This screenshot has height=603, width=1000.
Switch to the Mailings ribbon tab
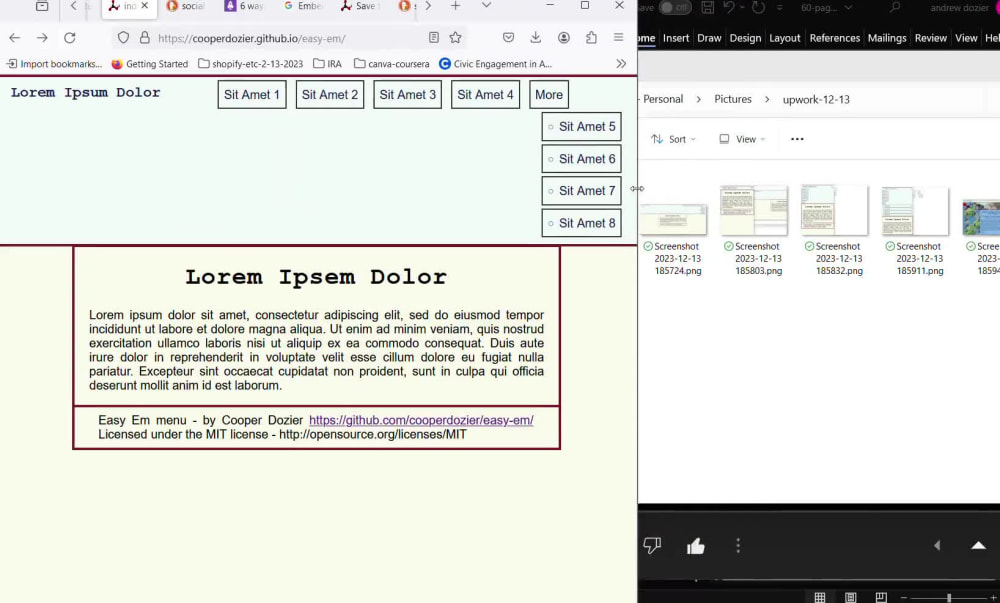coord(886,38)
